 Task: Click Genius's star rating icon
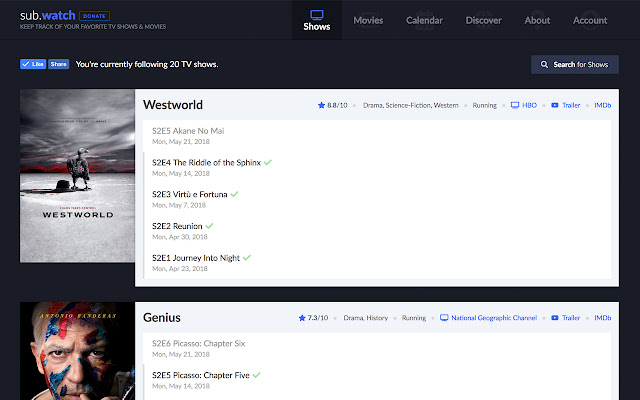pos(302,318)
